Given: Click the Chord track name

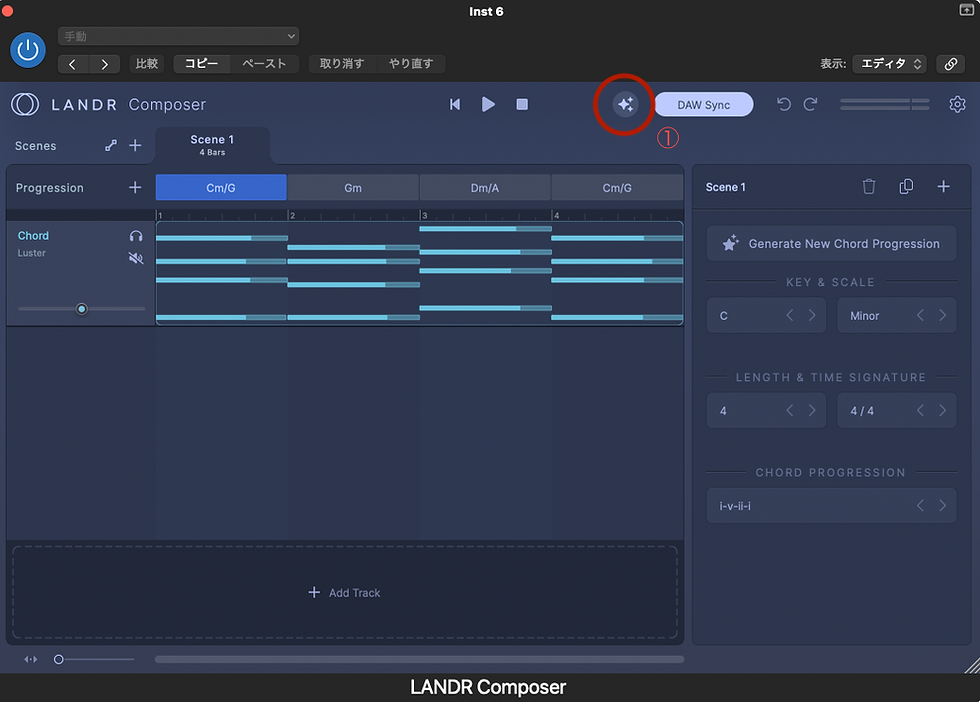Looking at the screenshot, I should coord(33,236).
